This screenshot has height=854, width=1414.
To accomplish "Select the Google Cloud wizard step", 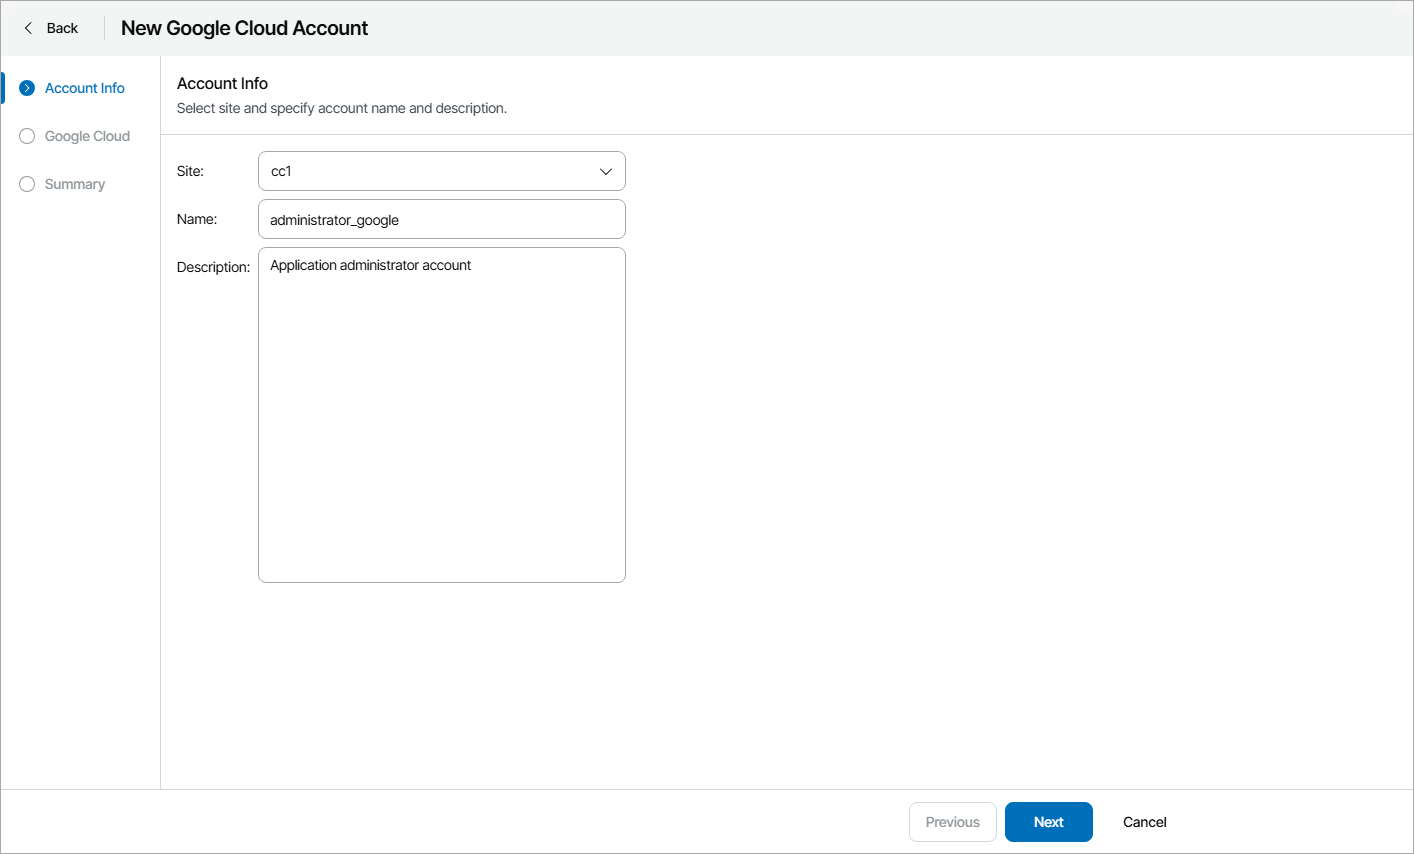I will (87, 136).
